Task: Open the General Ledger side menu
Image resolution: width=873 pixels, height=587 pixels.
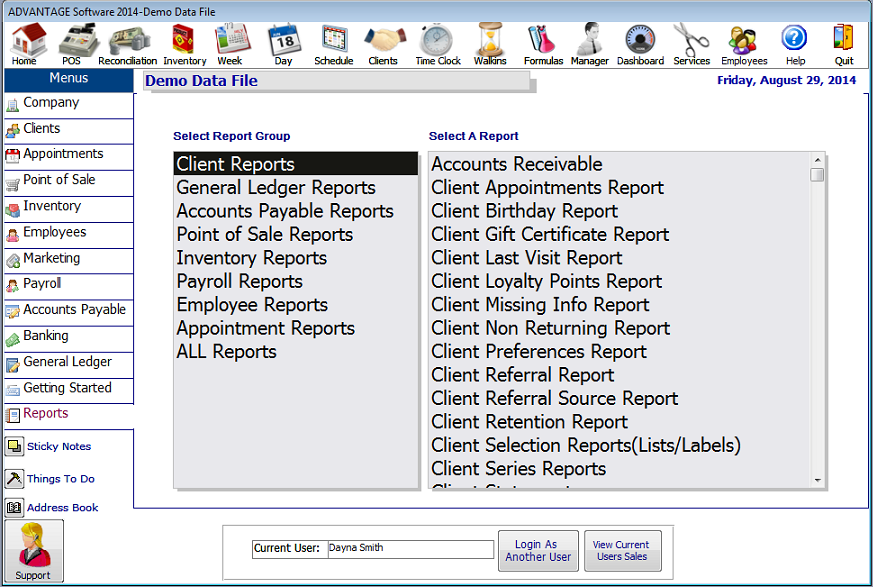Action: [68, 364]
